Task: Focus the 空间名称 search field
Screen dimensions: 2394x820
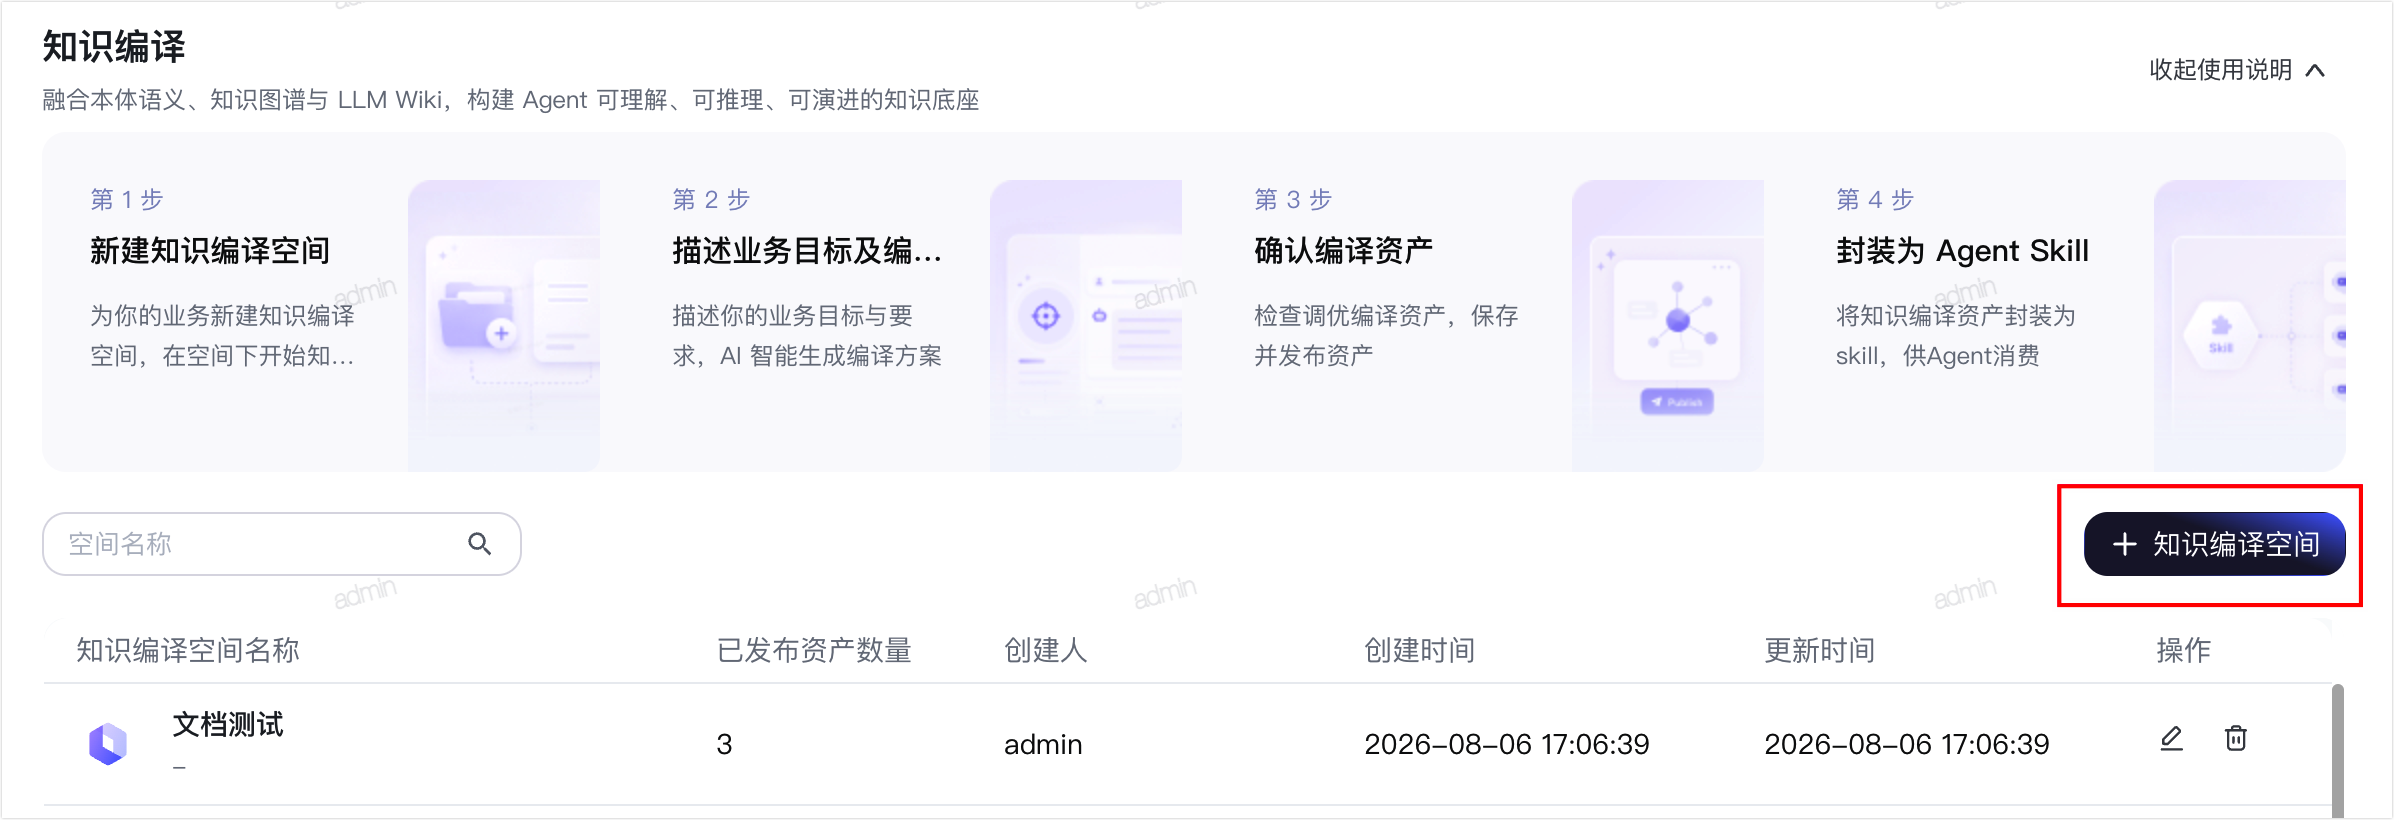Action: (282, 544)
